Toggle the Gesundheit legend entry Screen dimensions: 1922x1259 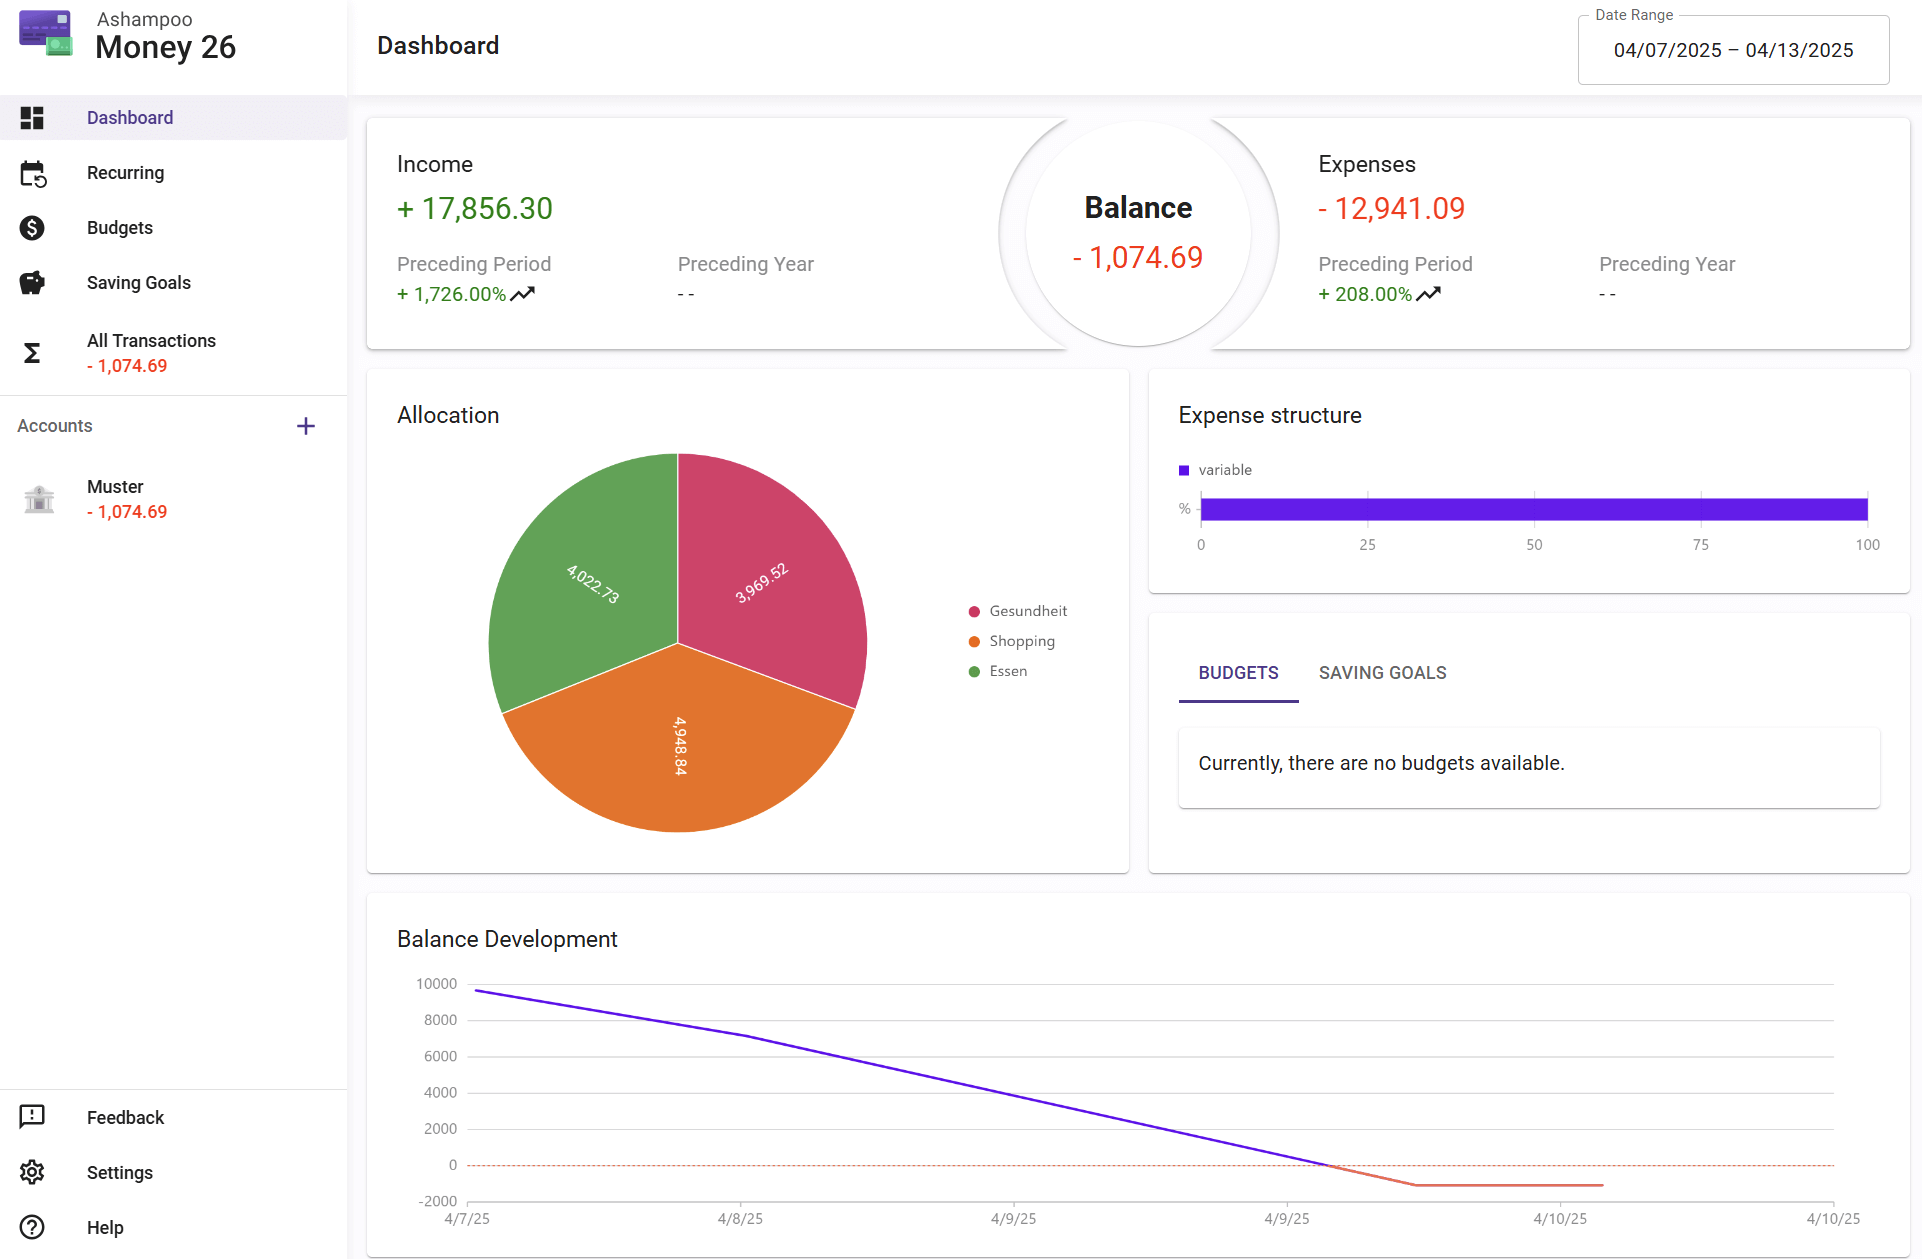pyautogui.click(x=1027, y=611)
